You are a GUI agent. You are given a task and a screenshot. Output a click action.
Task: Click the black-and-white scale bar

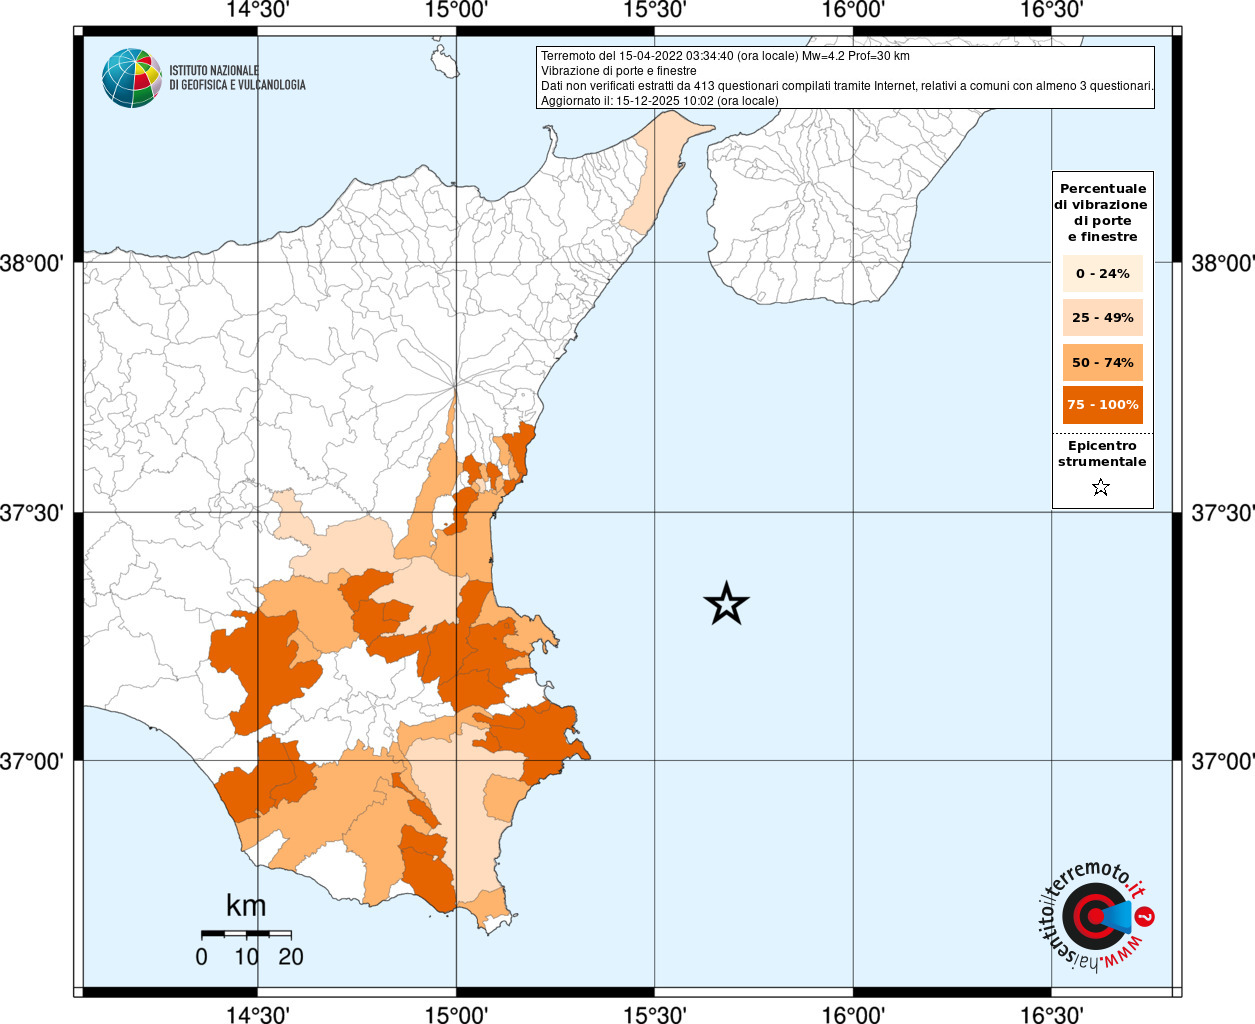click(246, 933)
